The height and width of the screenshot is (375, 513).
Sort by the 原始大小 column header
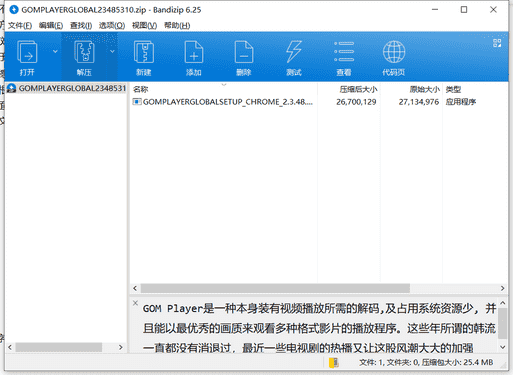click(x=424, y=89)
